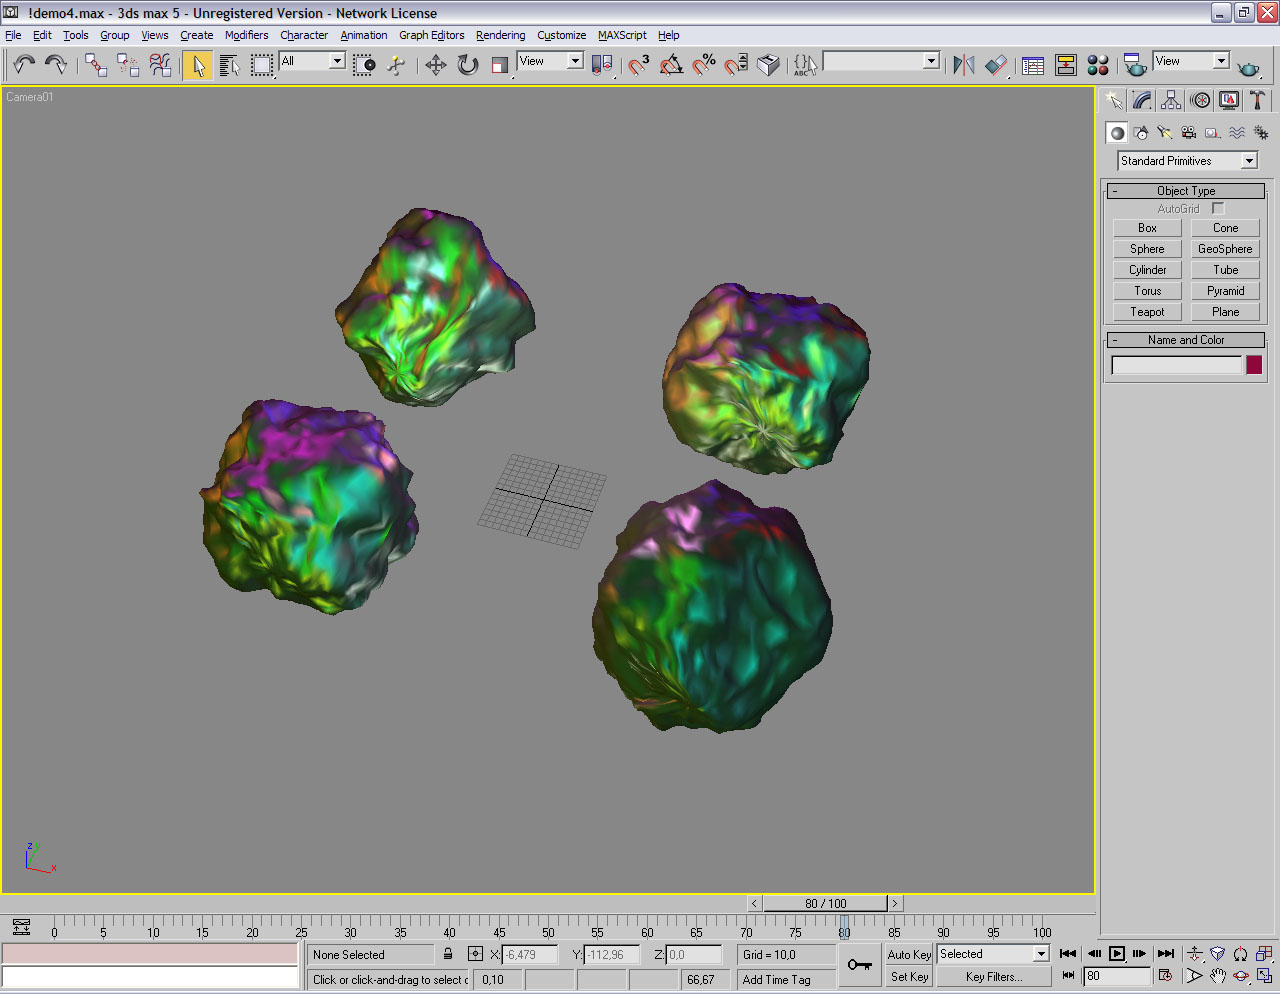
Task: Click the Undo arrow icon
Action: tap(24, 65)
